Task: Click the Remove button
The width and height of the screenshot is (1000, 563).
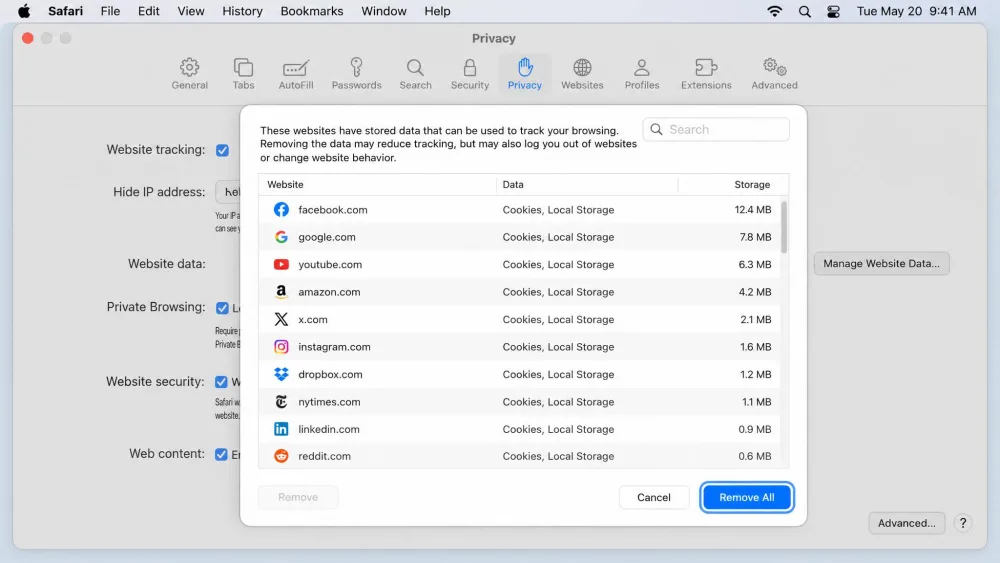Action: pyautogui.click(x=298, y=497)
